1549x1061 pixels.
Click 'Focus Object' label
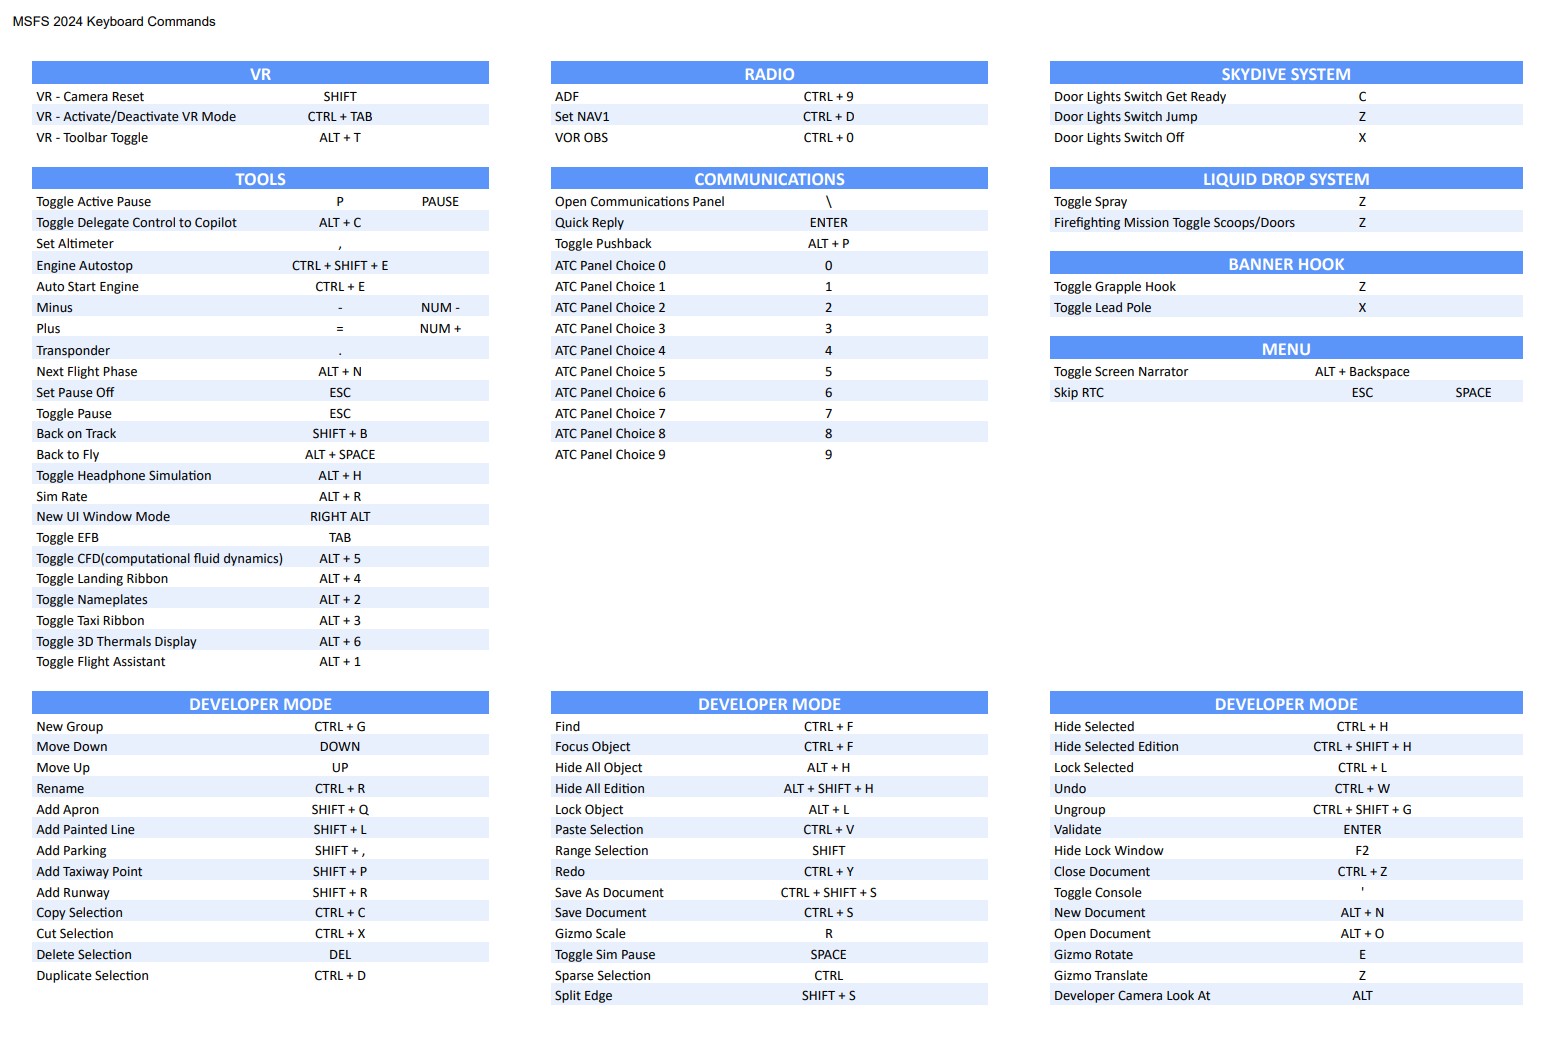pos(593,747)
